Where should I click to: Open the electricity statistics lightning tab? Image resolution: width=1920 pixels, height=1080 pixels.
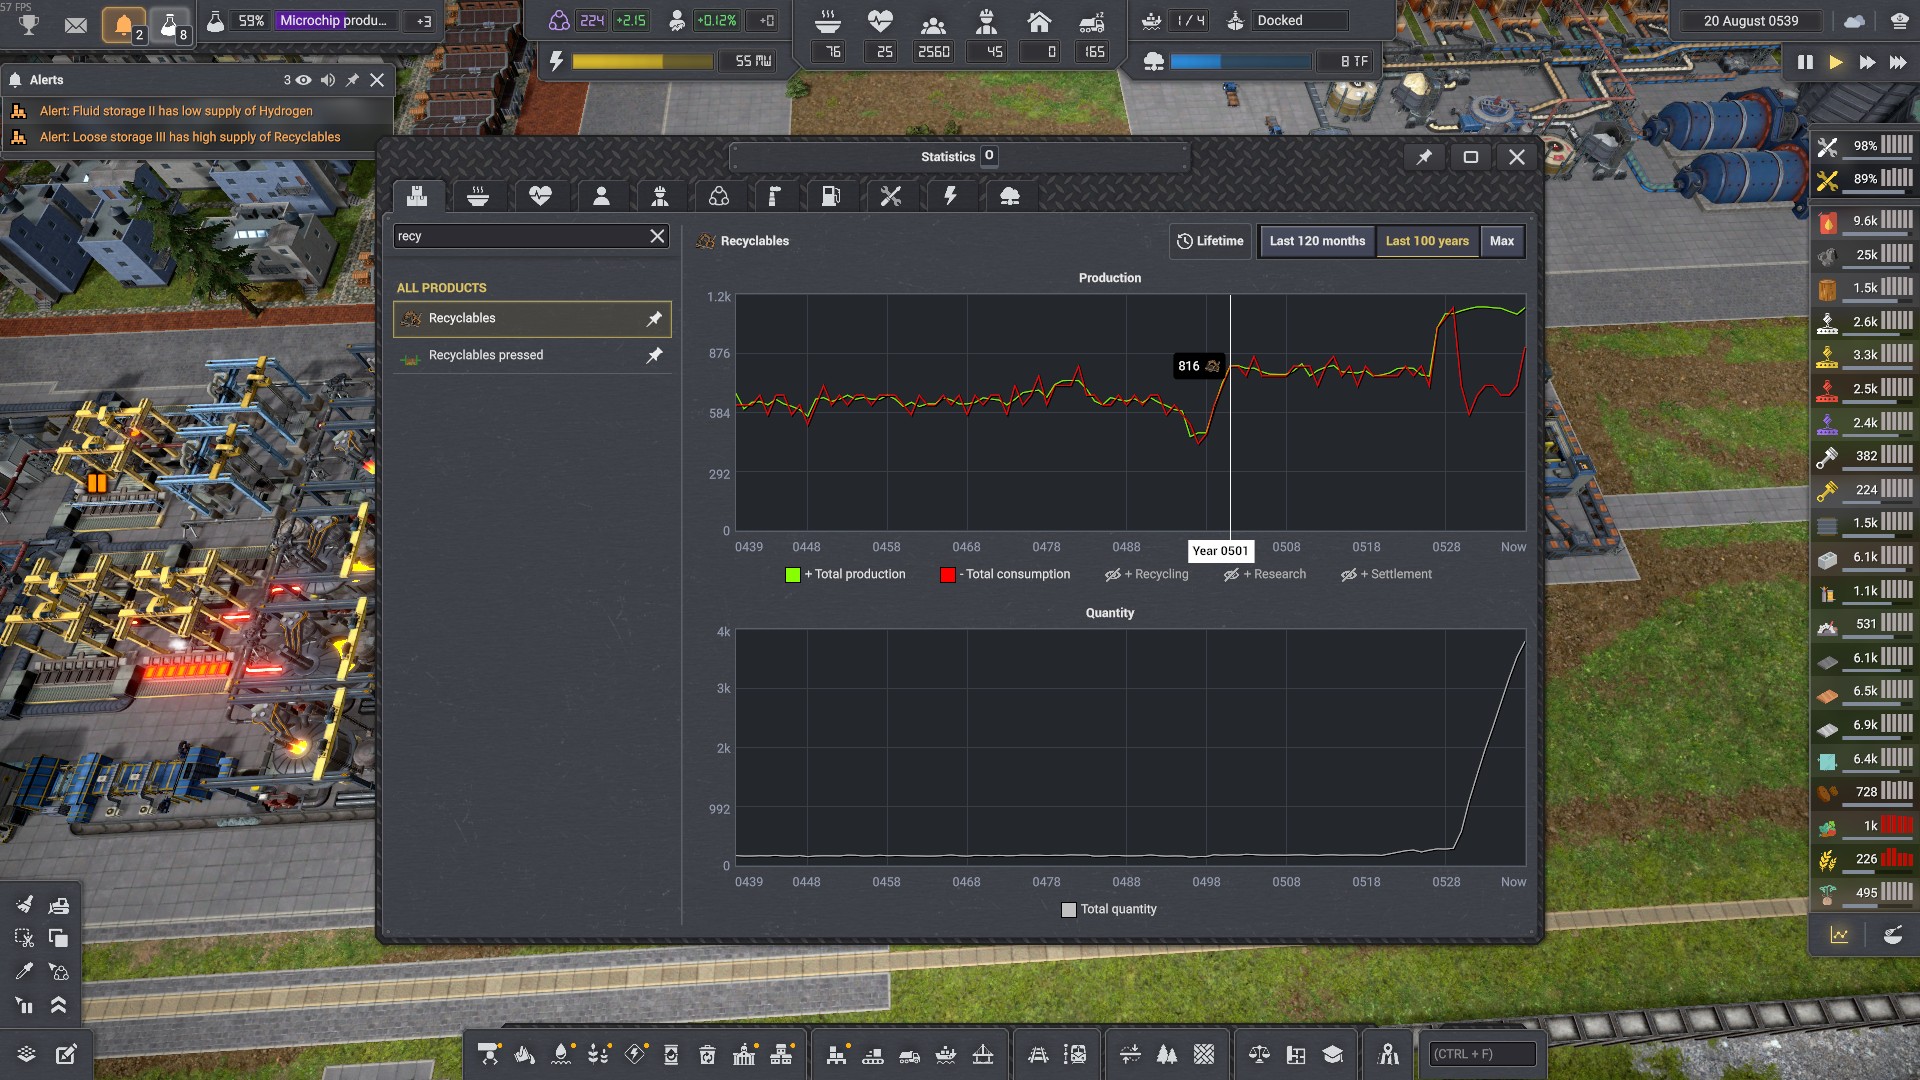tap(950, 196)
